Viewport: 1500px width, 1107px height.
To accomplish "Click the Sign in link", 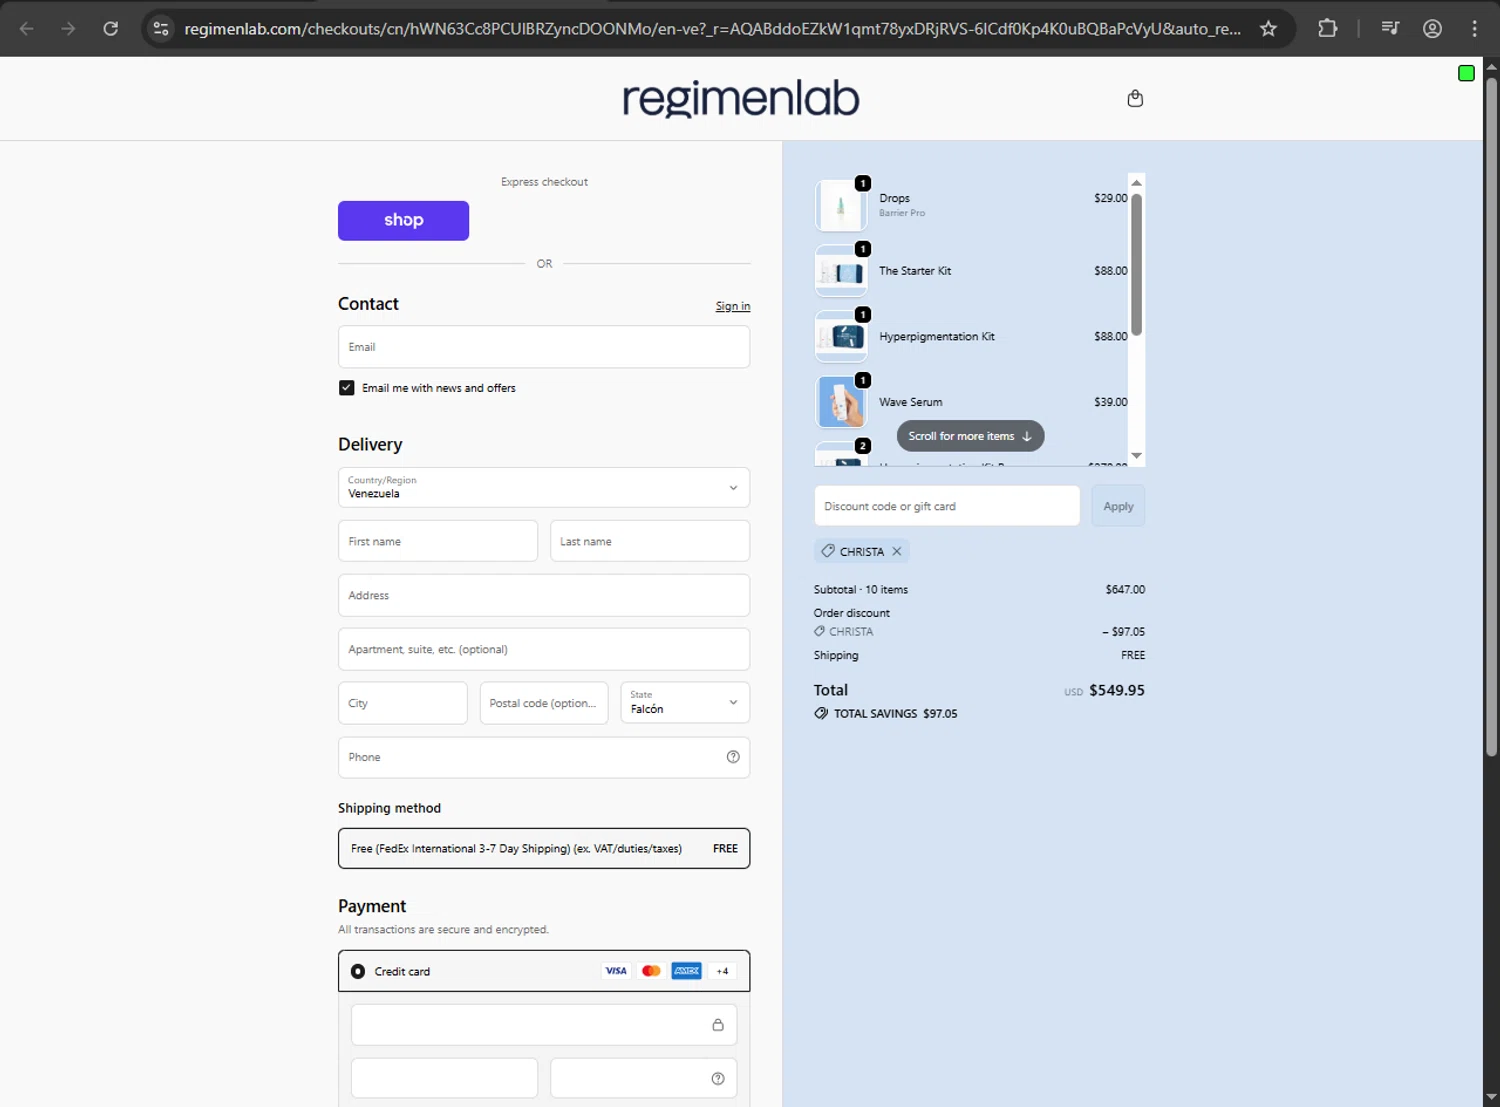I will (x=733, y=306).
